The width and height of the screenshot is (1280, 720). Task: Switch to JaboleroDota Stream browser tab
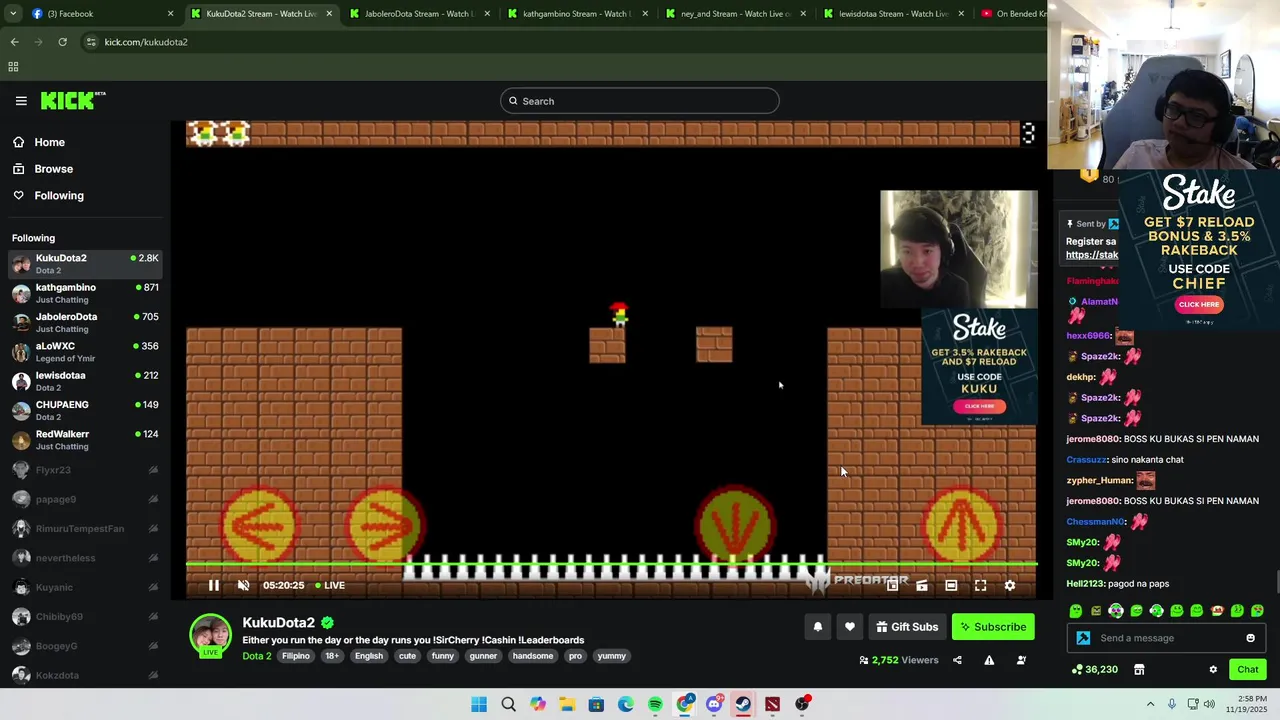(418, 14)
